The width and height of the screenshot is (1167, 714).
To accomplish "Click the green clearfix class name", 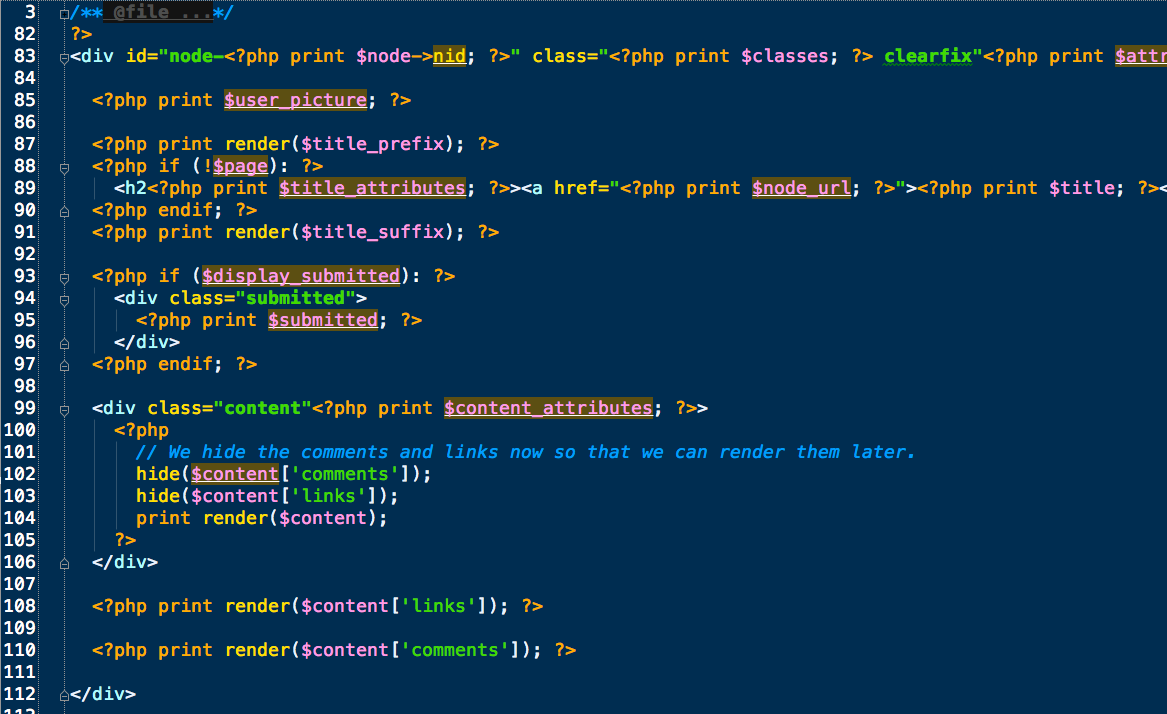I will tap(927, 56).
